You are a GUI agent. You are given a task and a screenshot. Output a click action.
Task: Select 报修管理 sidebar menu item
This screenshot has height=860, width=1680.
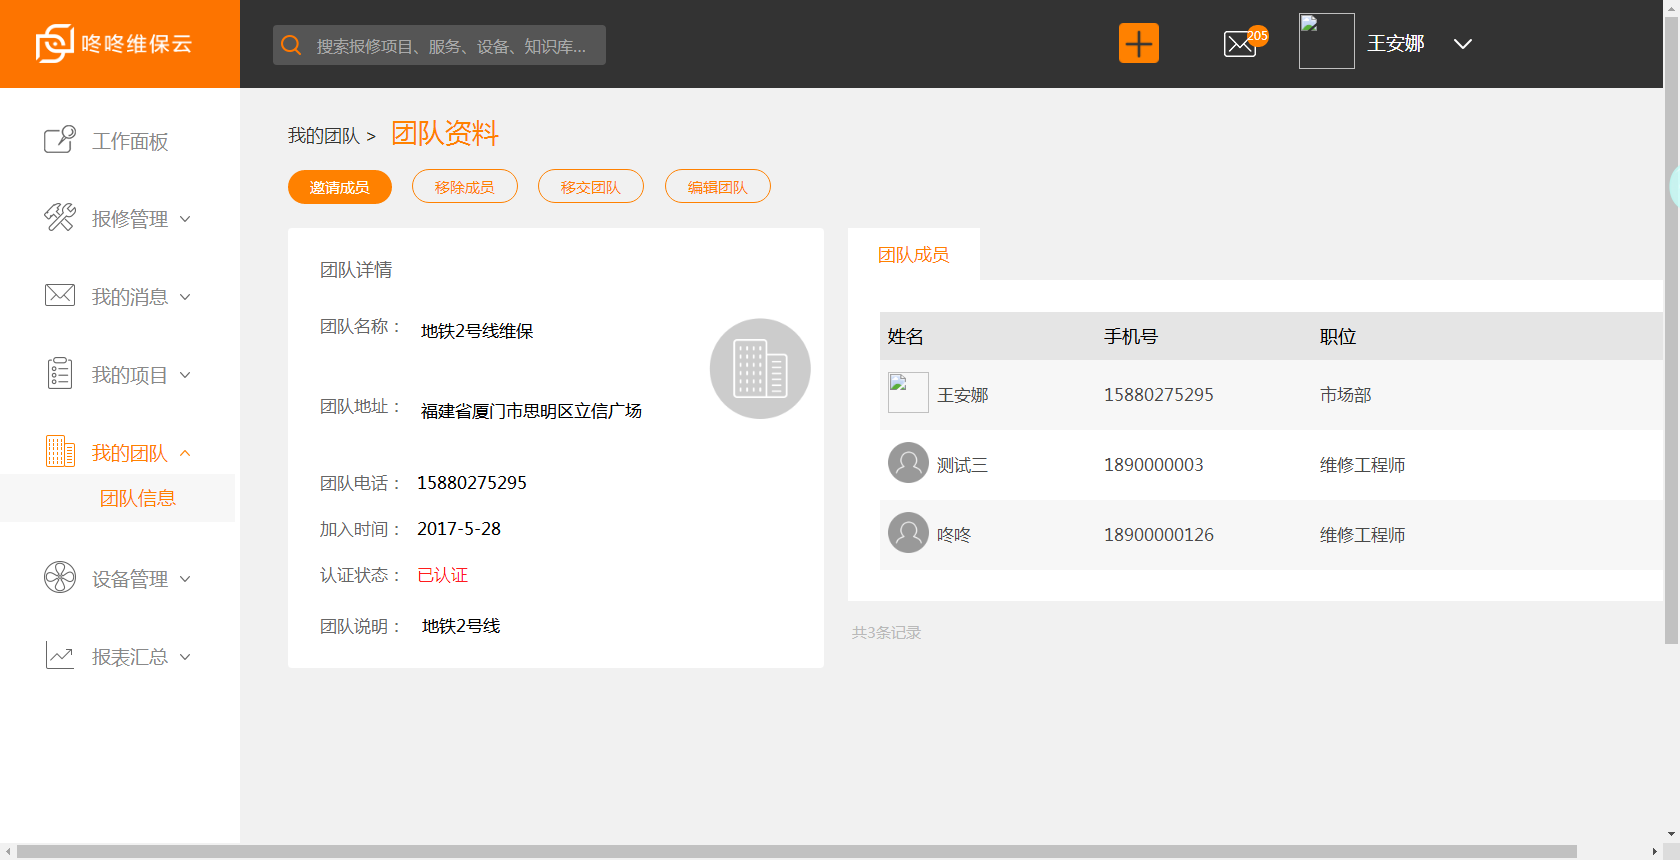tap(130, 219)
